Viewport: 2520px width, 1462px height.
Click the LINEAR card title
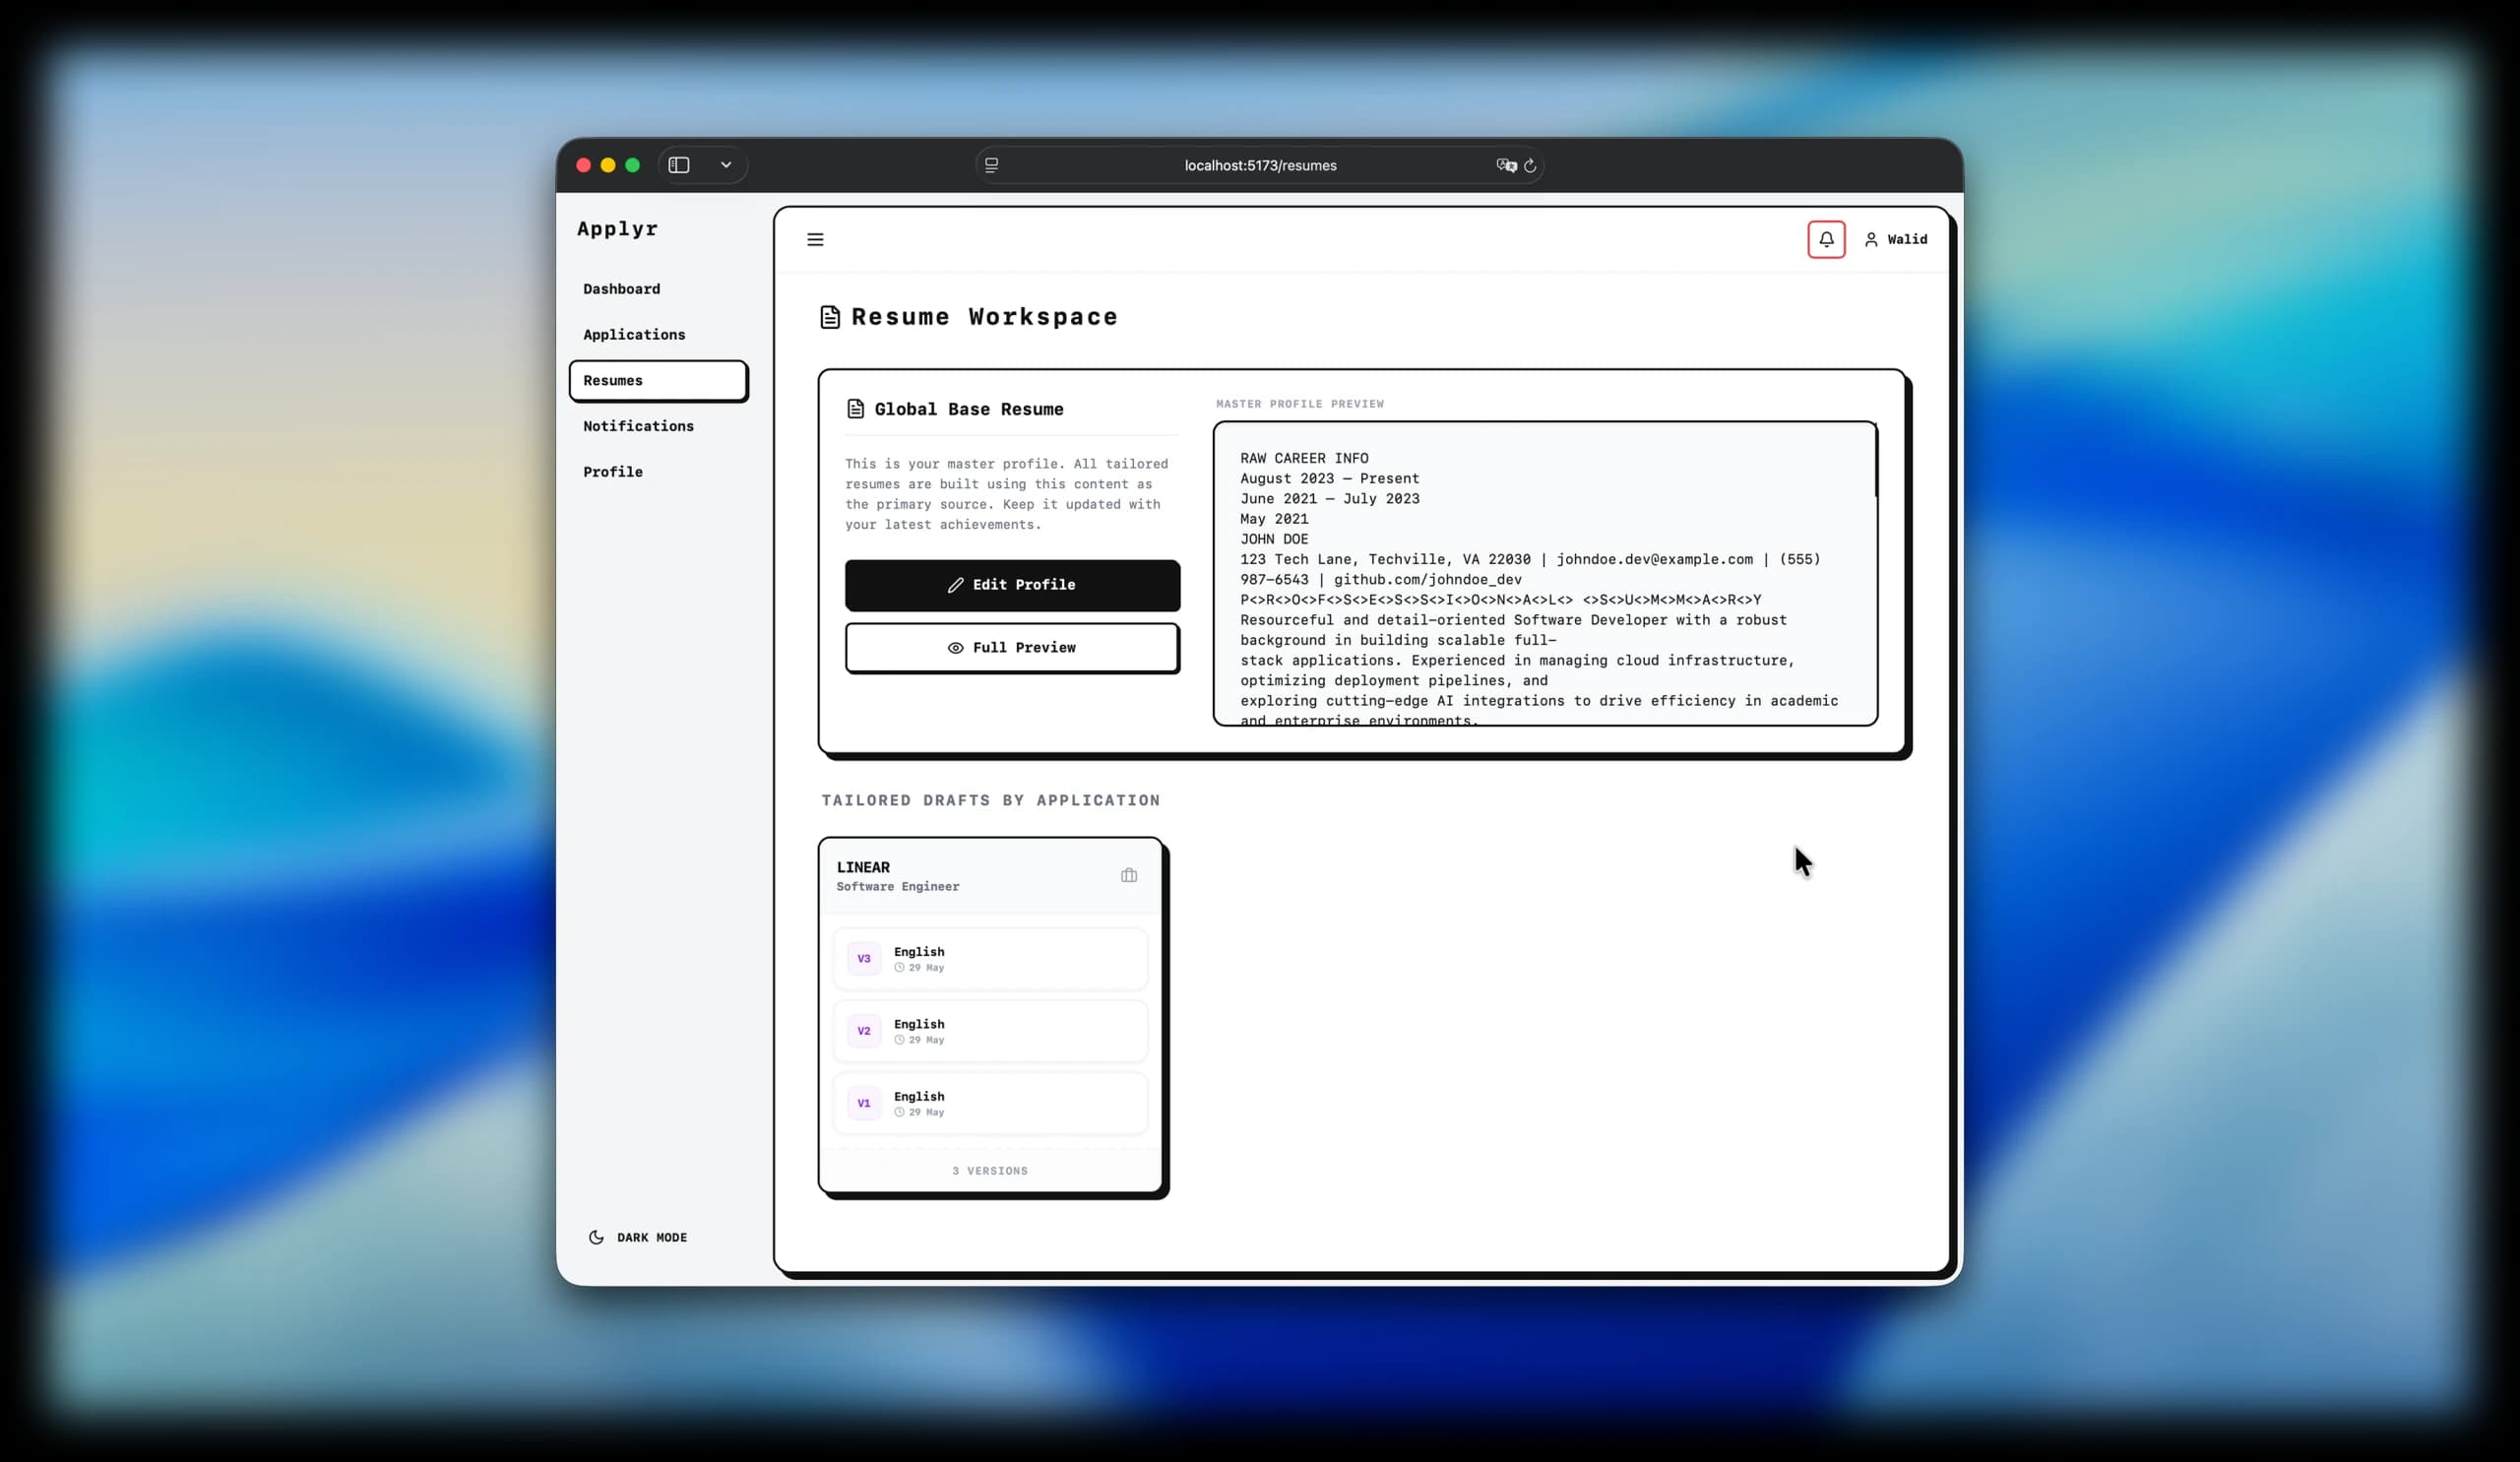coord(863,867)
